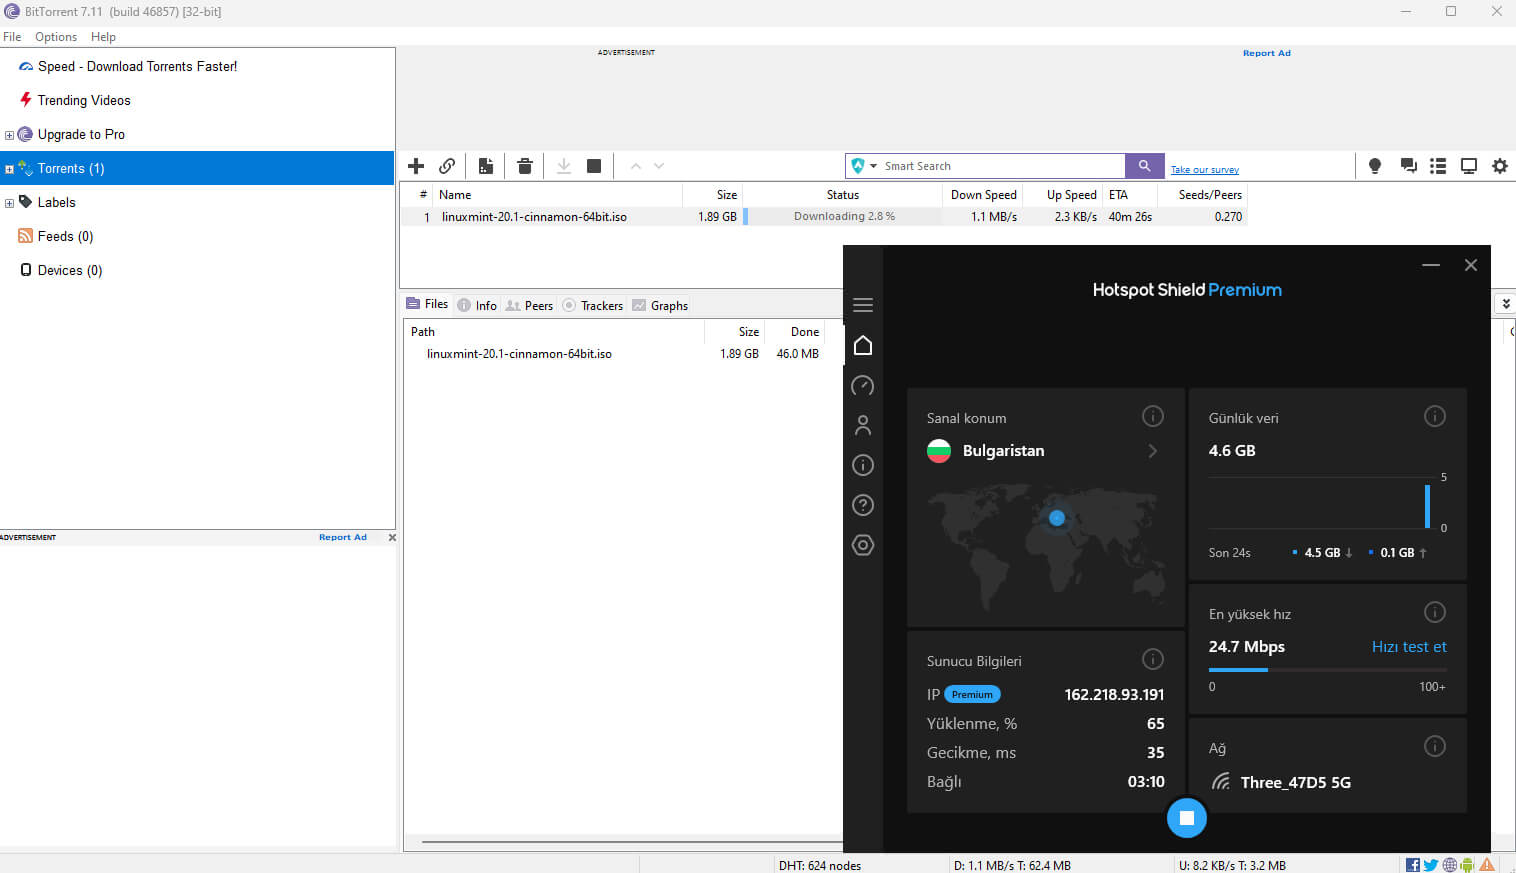Click info icon on Günlük veri card
1516x873 pixels.
click(x=1435, y=416)
